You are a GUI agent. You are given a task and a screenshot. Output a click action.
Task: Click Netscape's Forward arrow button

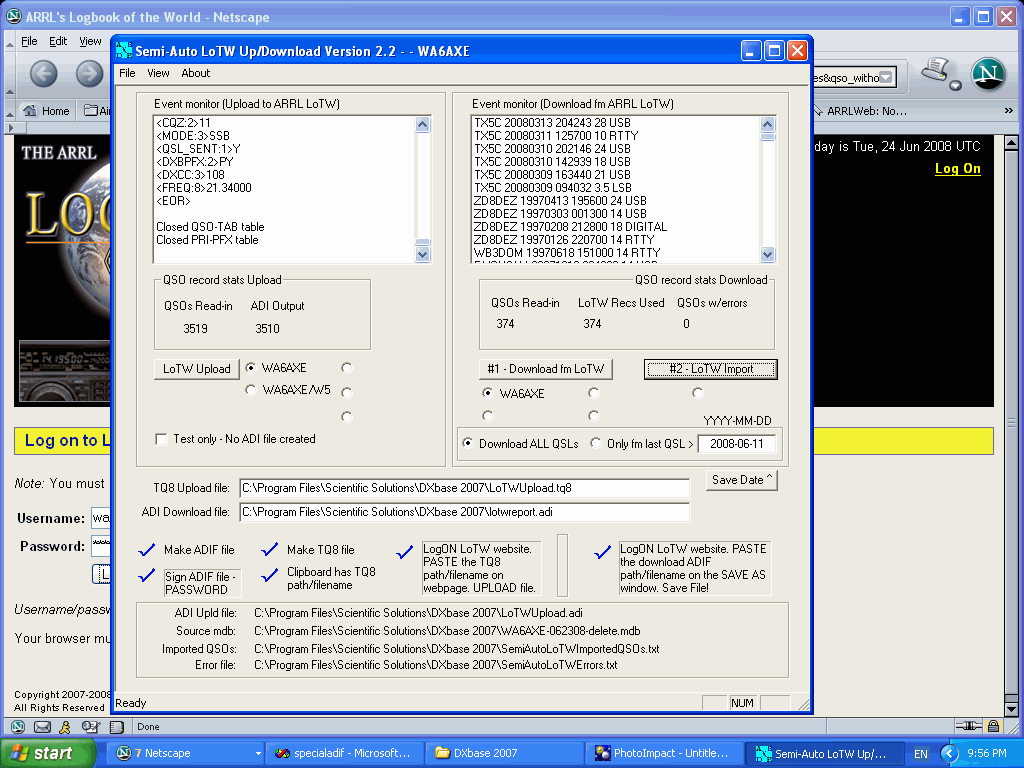[89, 74]
